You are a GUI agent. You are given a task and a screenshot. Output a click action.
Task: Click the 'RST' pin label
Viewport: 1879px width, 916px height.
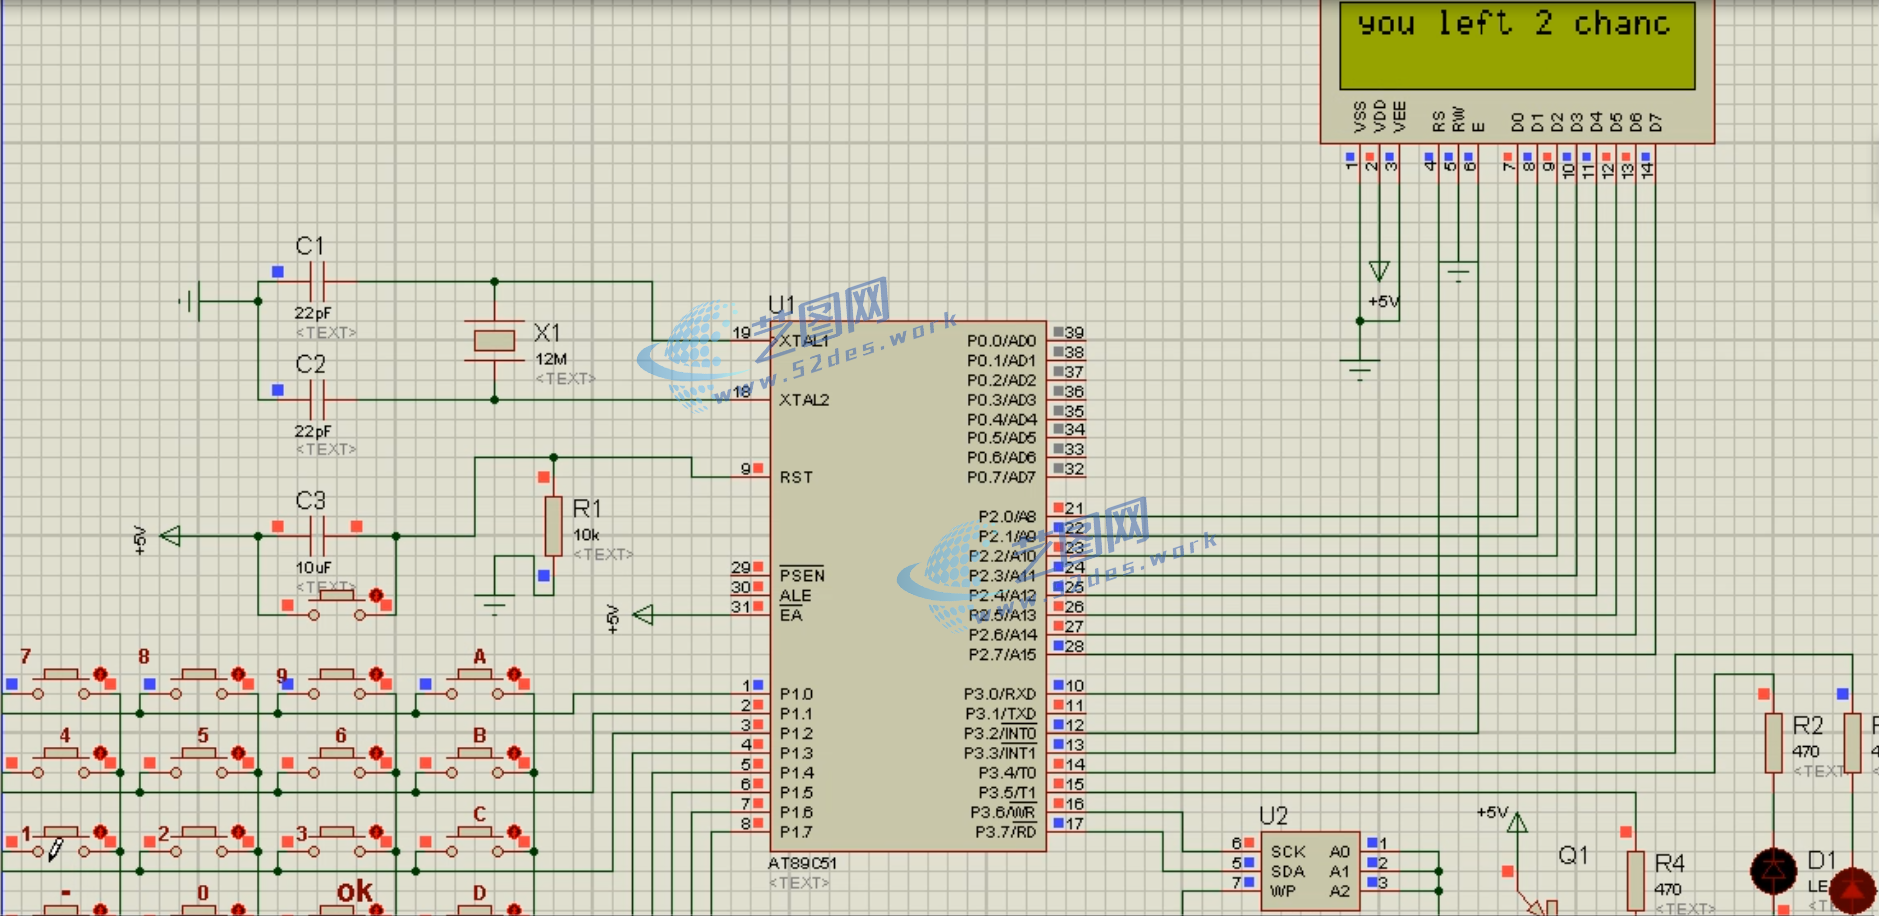click(x=796, y=478)
